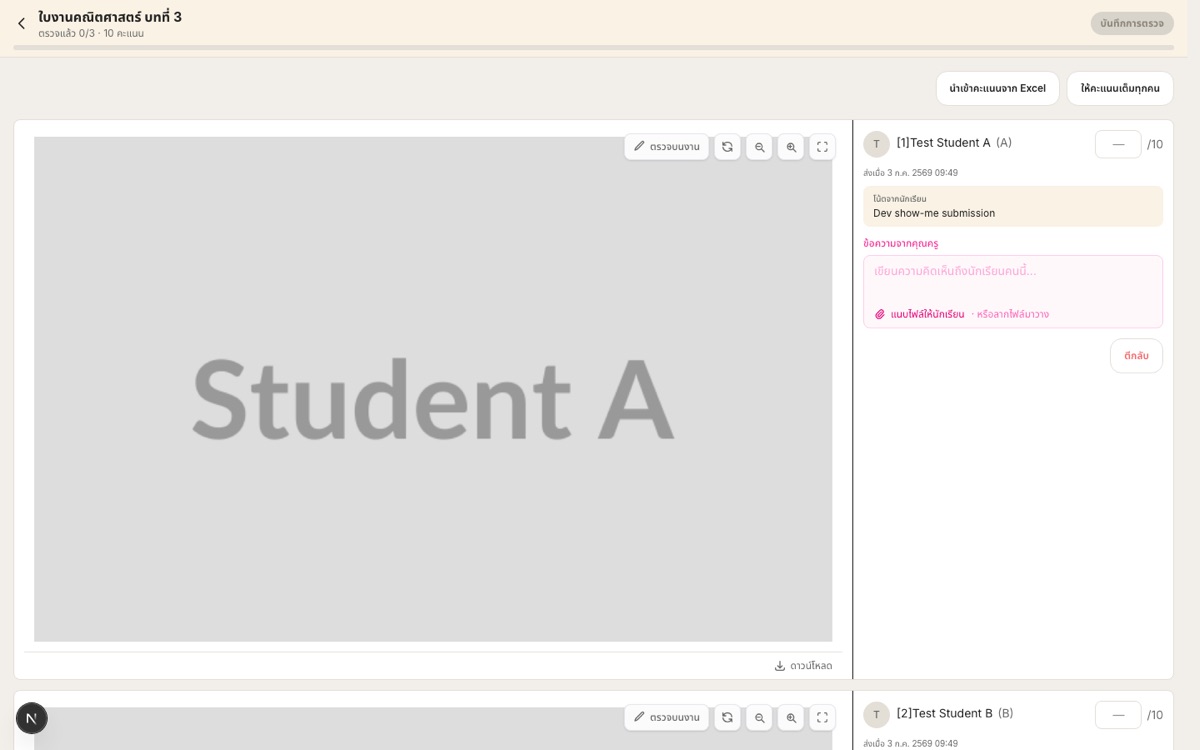This screenshot has height=750, width=1200.
Task: Click the บันทึกการตรวจ save button
Action: pos(1132,23)
